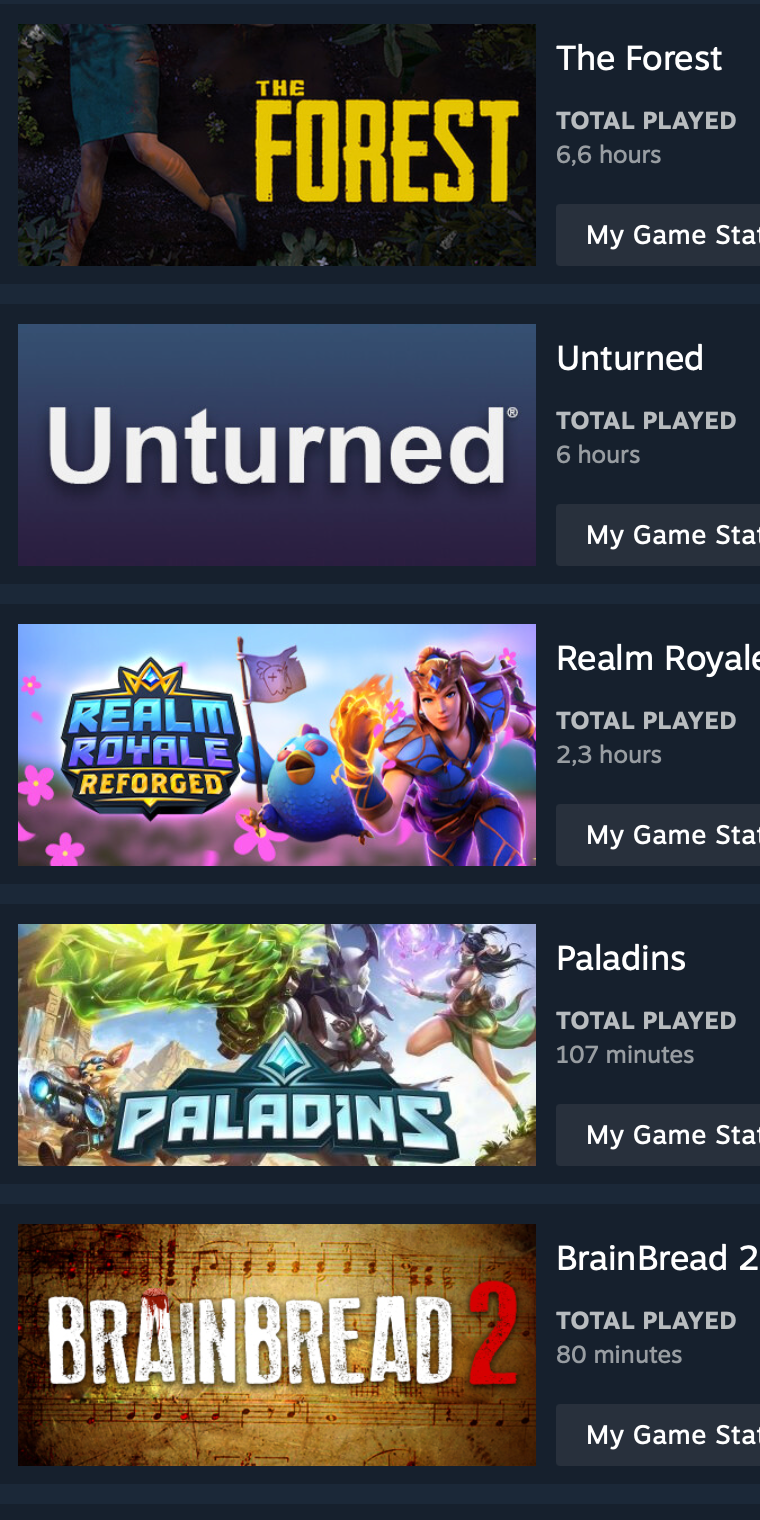This screenshot has width=760, height=1520.
Task: Click the Unturned title link
Action: tap(630, 358)
